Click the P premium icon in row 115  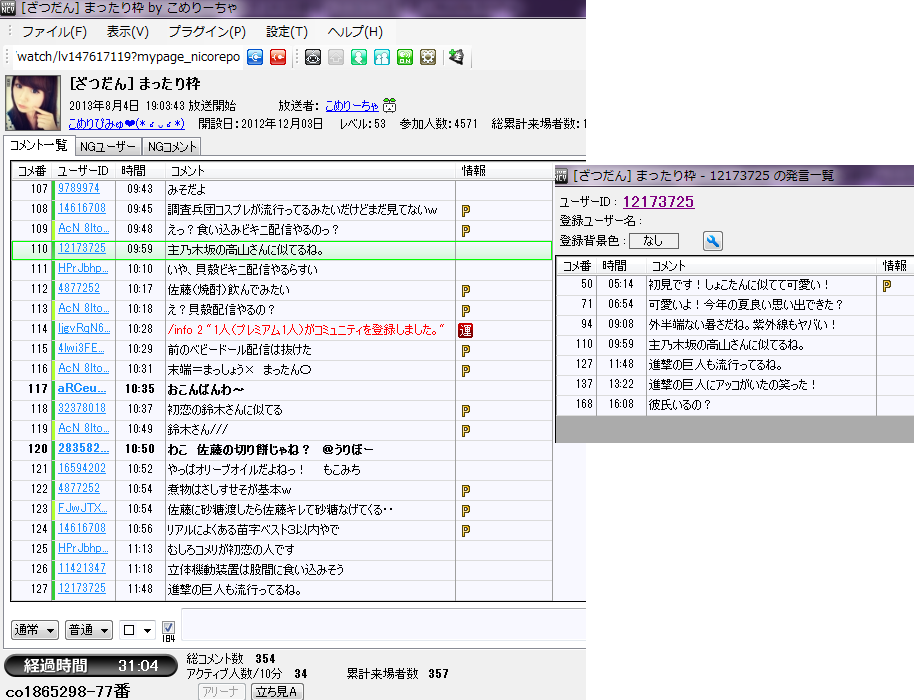466,350
